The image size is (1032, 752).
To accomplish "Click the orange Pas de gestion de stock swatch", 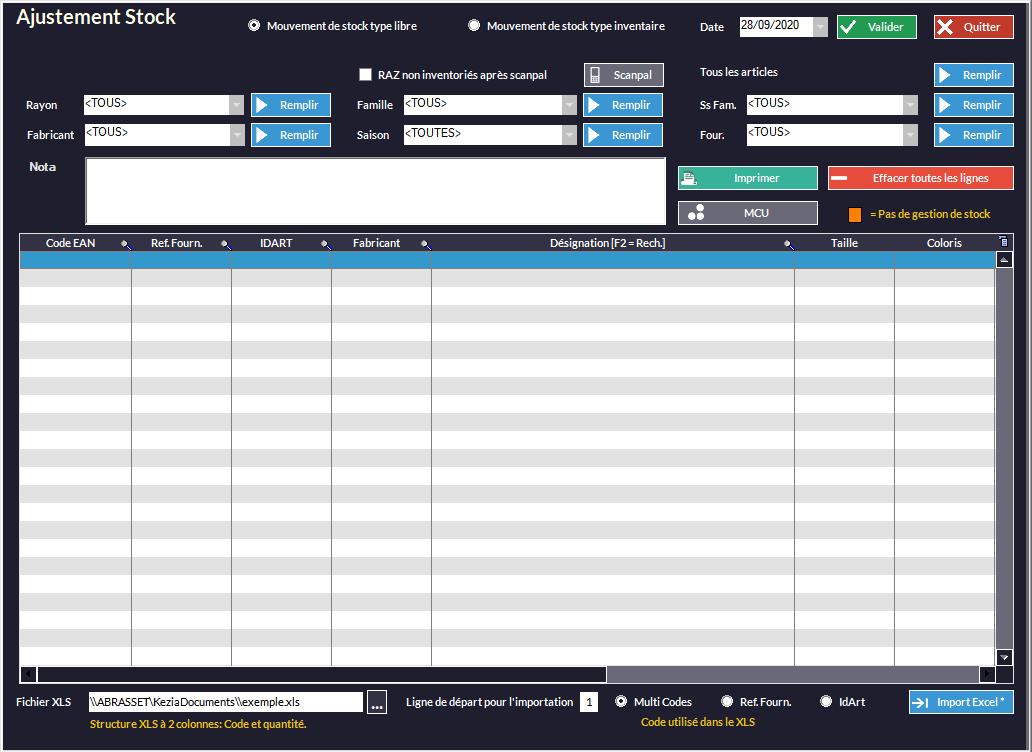I will tap(855, 214).
